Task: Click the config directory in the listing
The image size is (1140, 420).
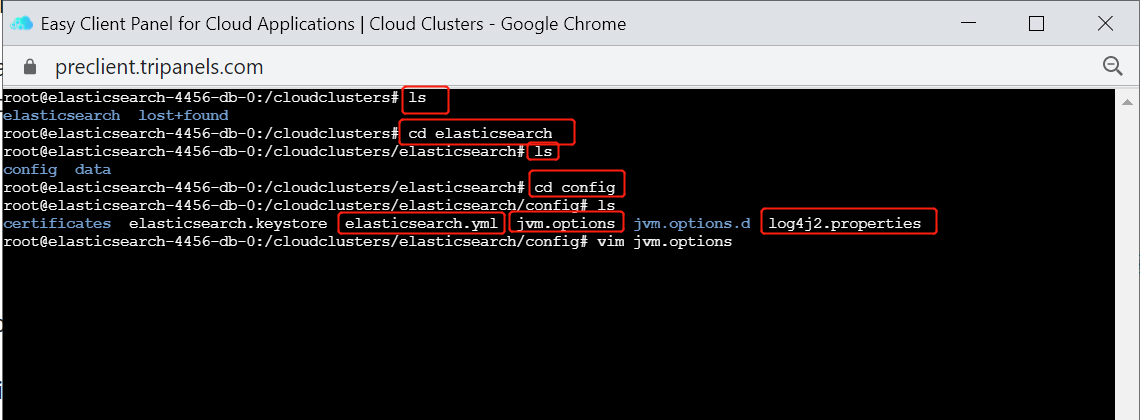Action: pyautogui.click(x=30, y=169)
